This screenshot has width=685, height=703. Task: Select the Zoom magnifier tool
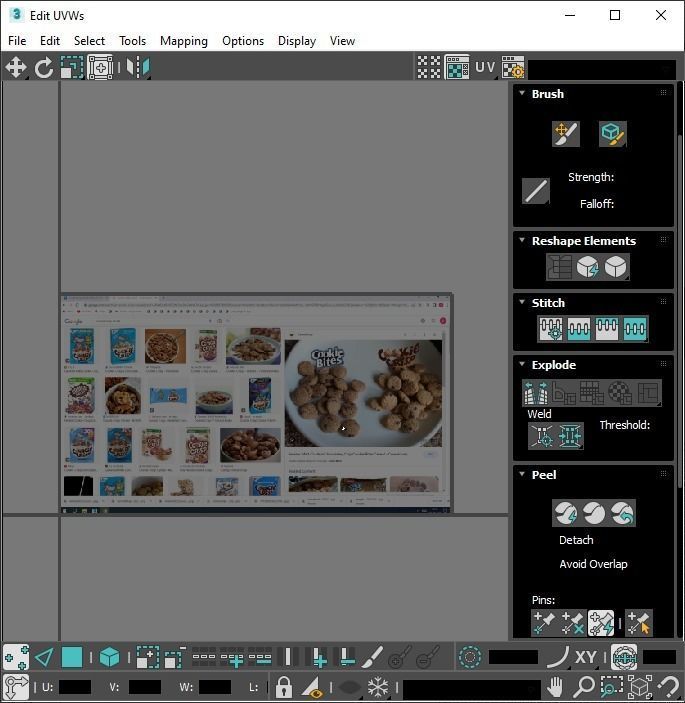584,686
